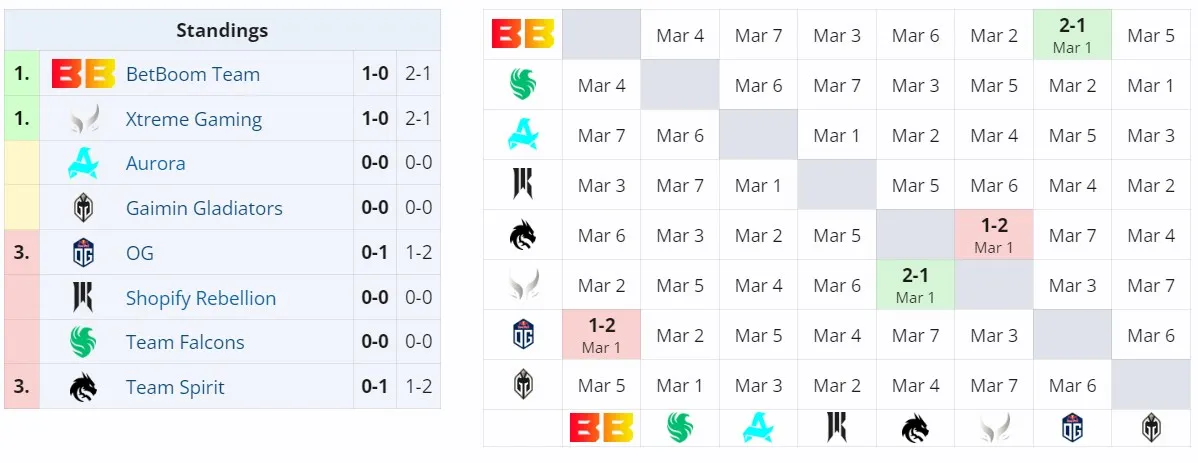Viewport: 1198px width, 463px height.
Task: Click the Xtreme Gaming logo in crosstable left column
Action: 523,285
